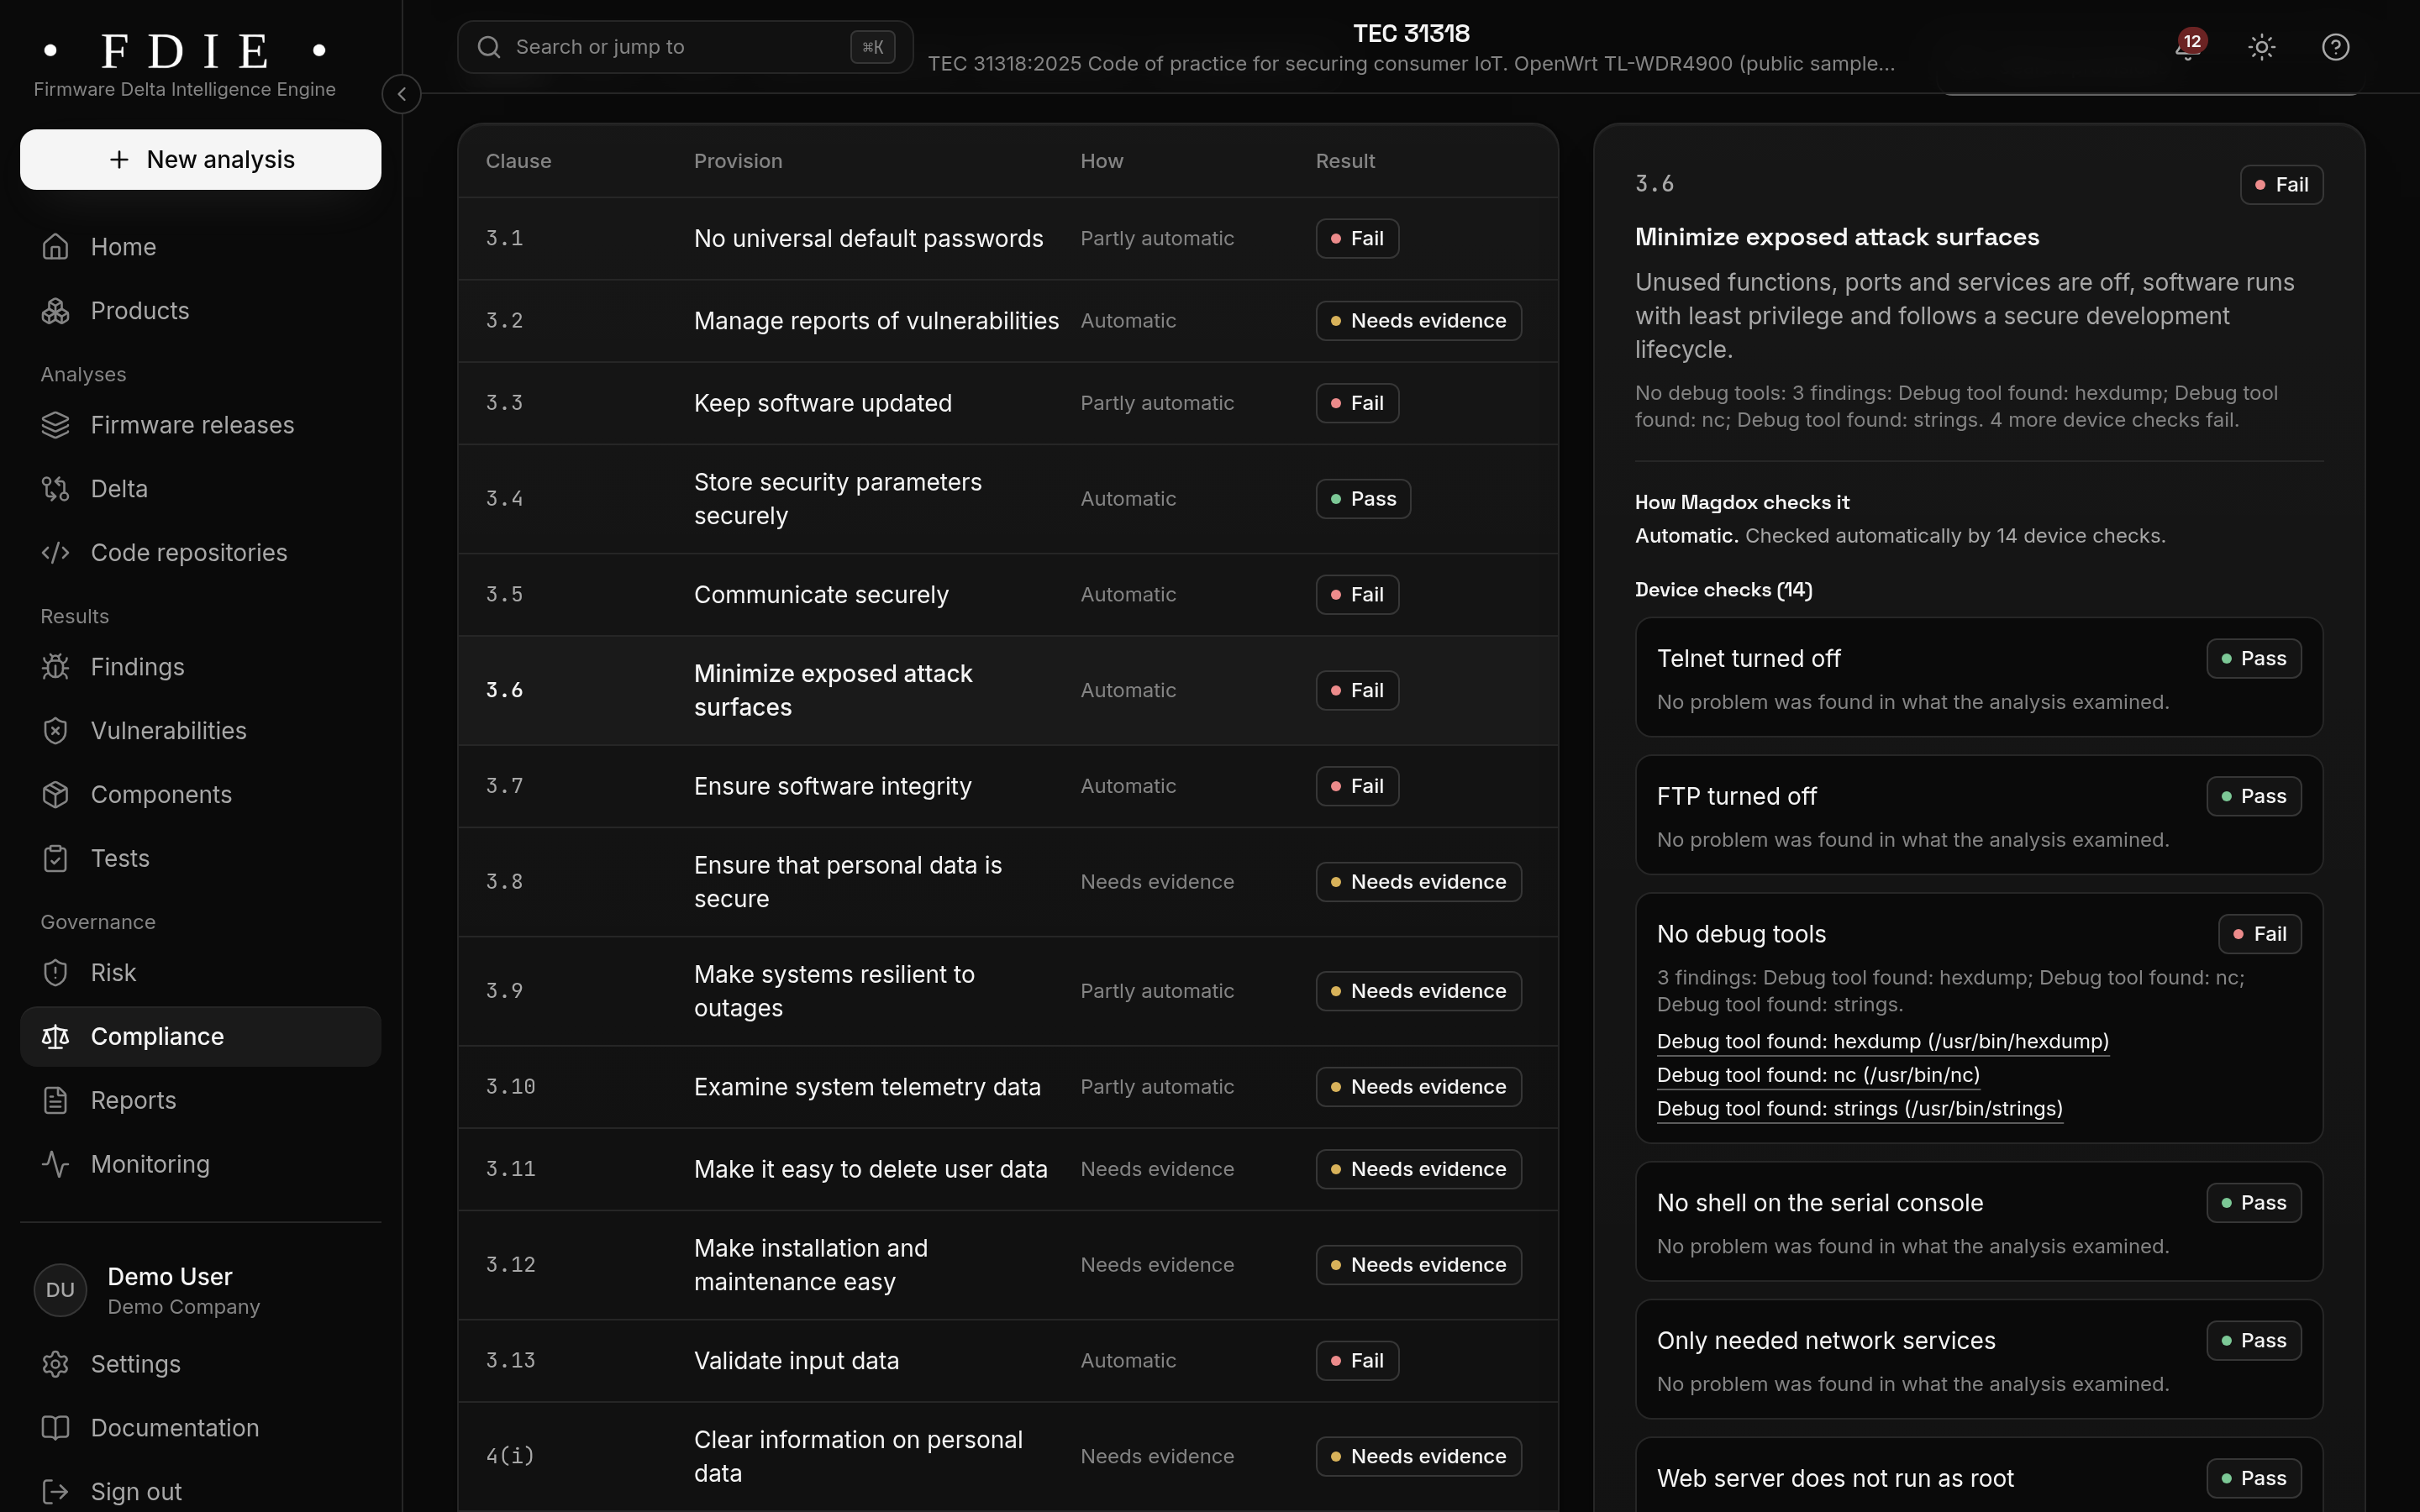Viewport: 2420px width, 1512px height.
Task: Open the strings debug tool finding link
Action: 1860,1109
